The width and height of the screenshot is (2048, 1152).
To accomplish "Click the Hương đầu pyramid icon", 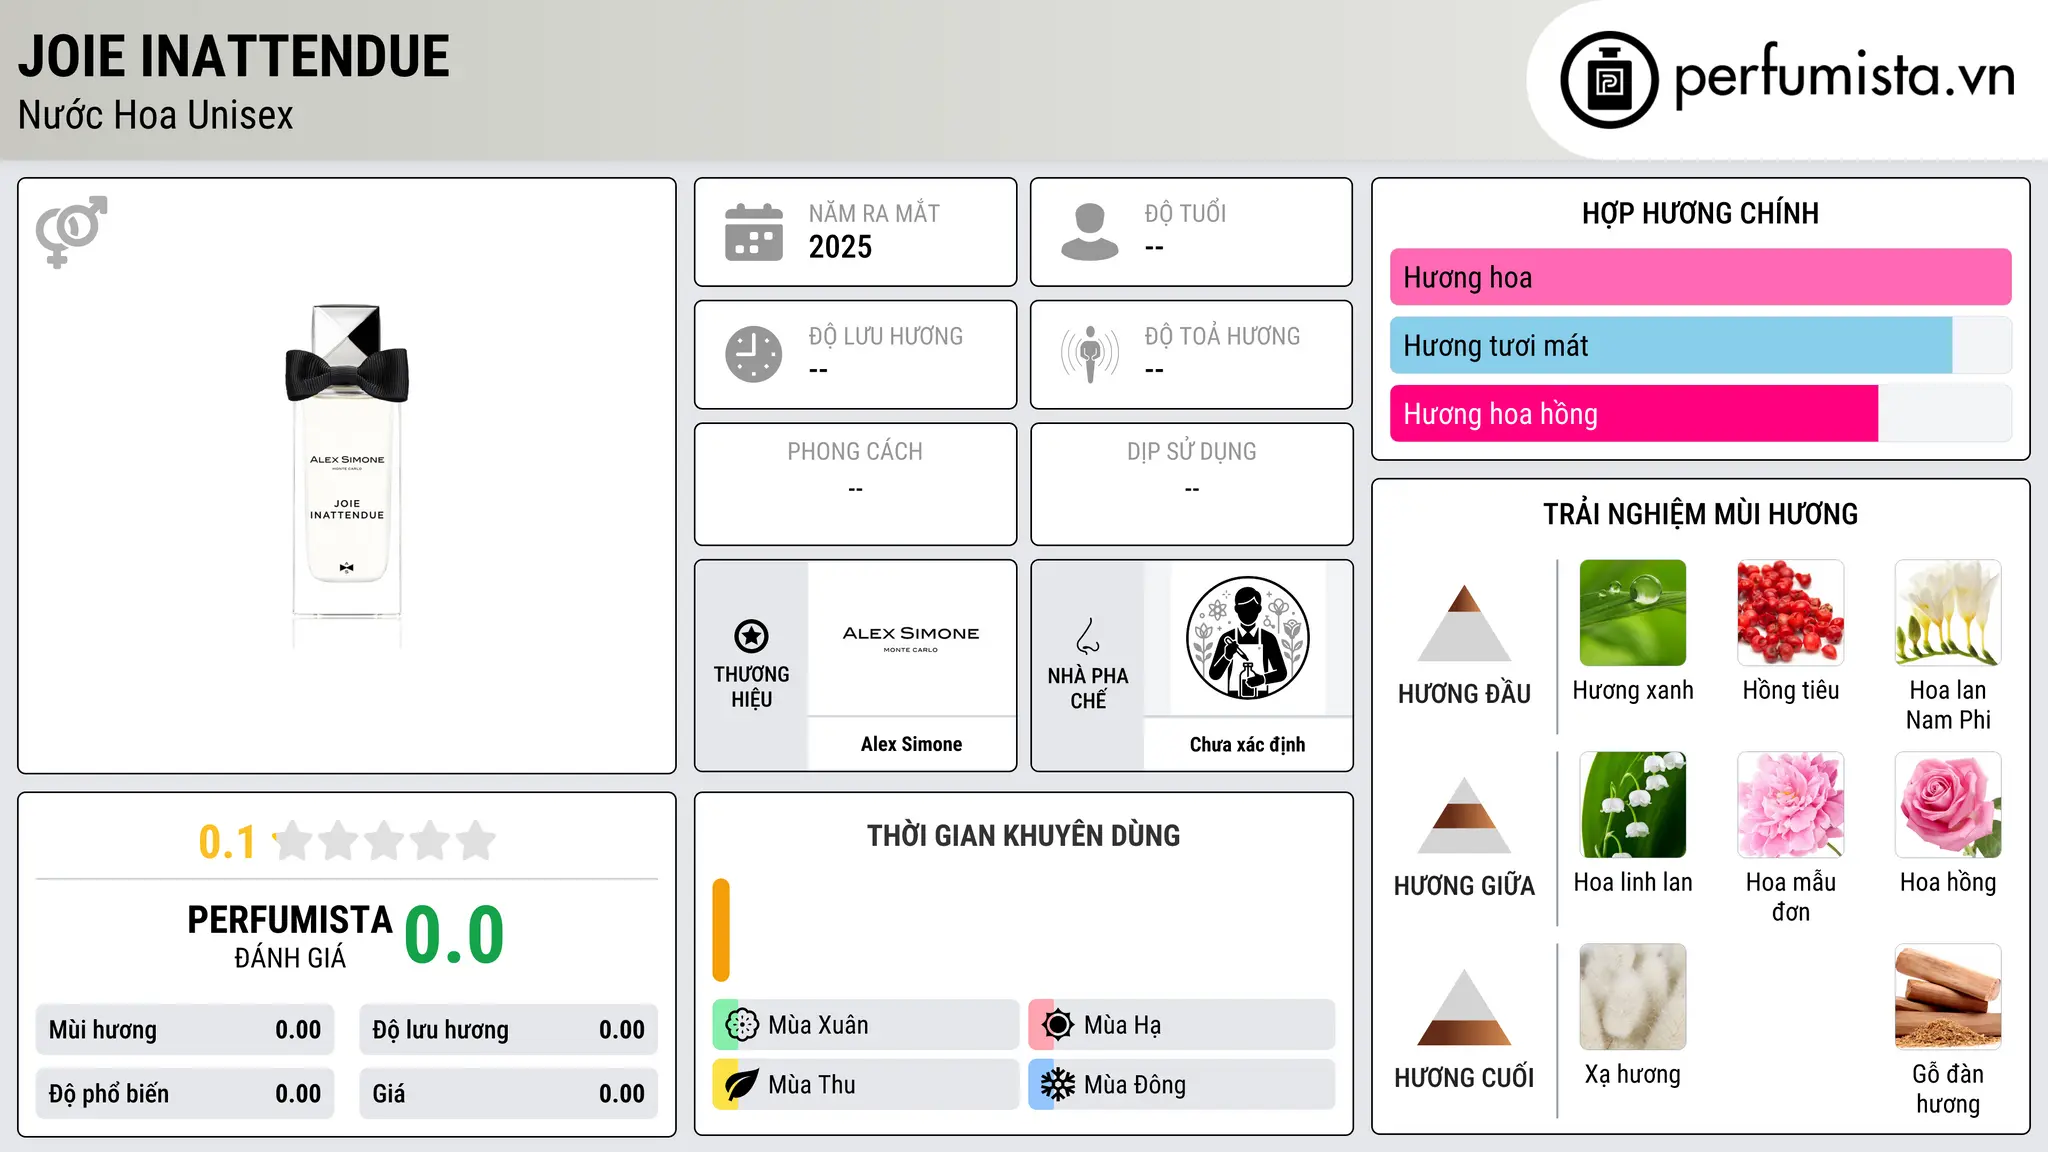I will (1465, 623).
